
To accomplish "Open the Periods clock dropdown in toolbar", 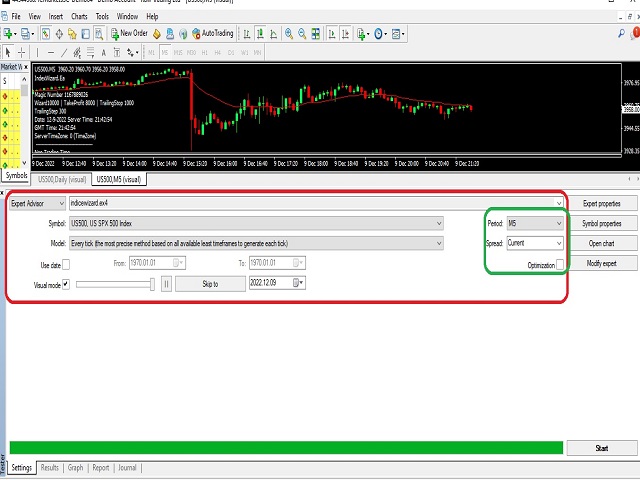I will click(380, 34).
